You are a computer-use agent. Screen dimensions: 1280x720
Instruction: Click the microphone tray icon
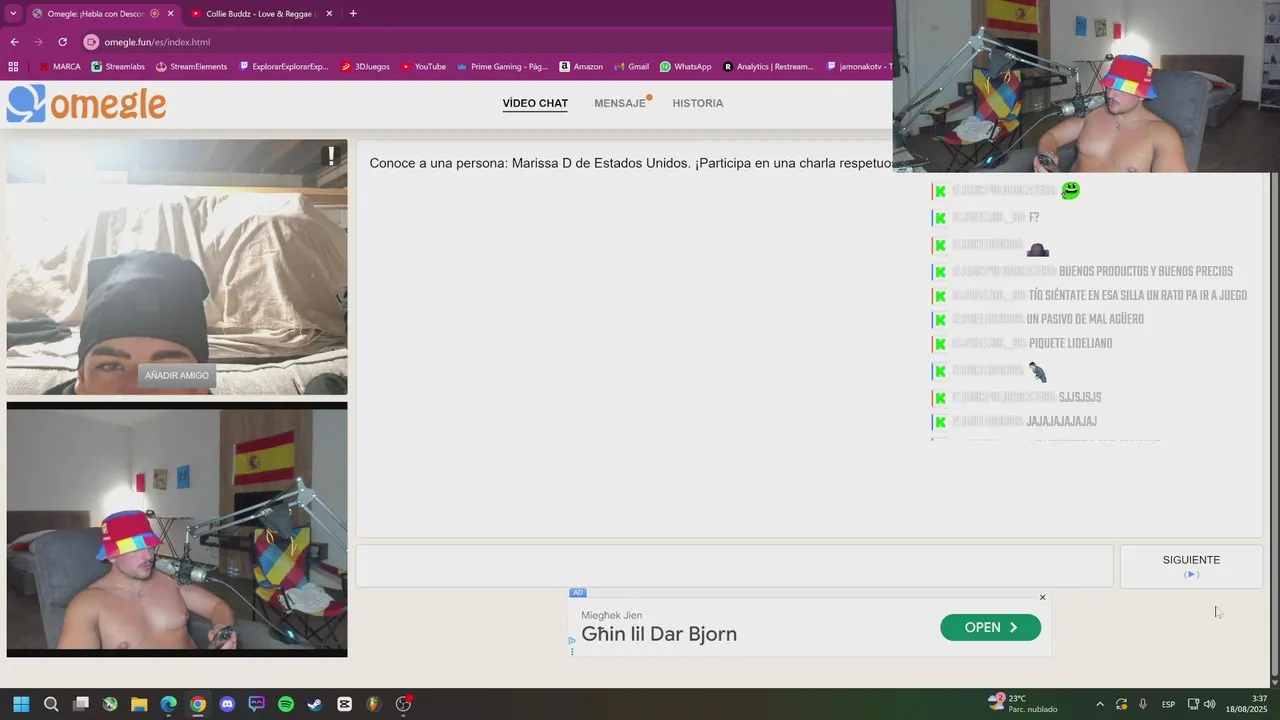[1143, 704]
